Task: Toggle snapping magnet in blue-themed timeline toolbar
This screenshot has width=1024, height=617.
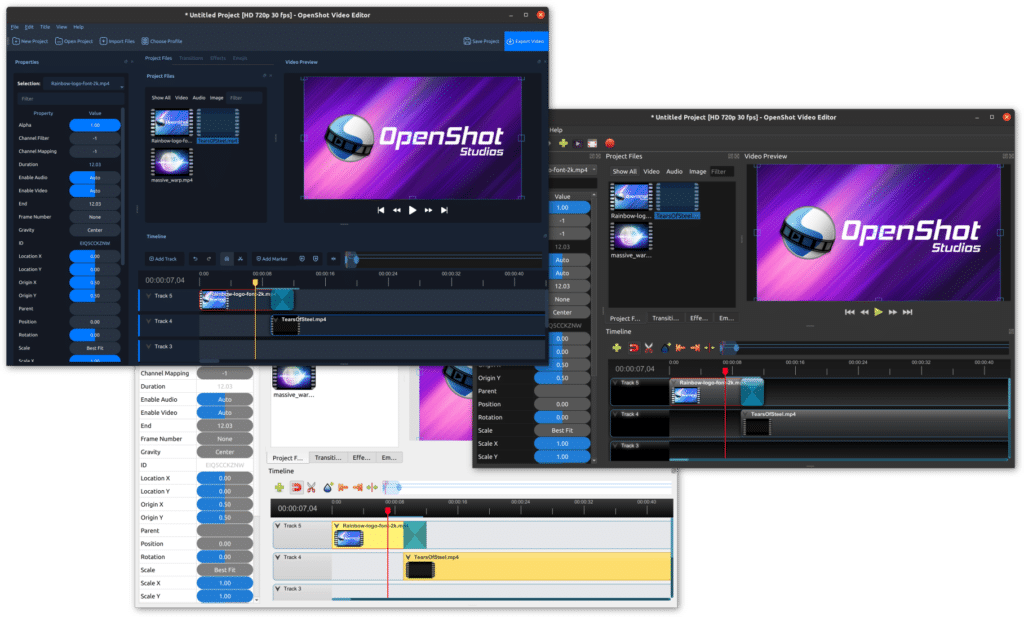Action: point(227,259)
